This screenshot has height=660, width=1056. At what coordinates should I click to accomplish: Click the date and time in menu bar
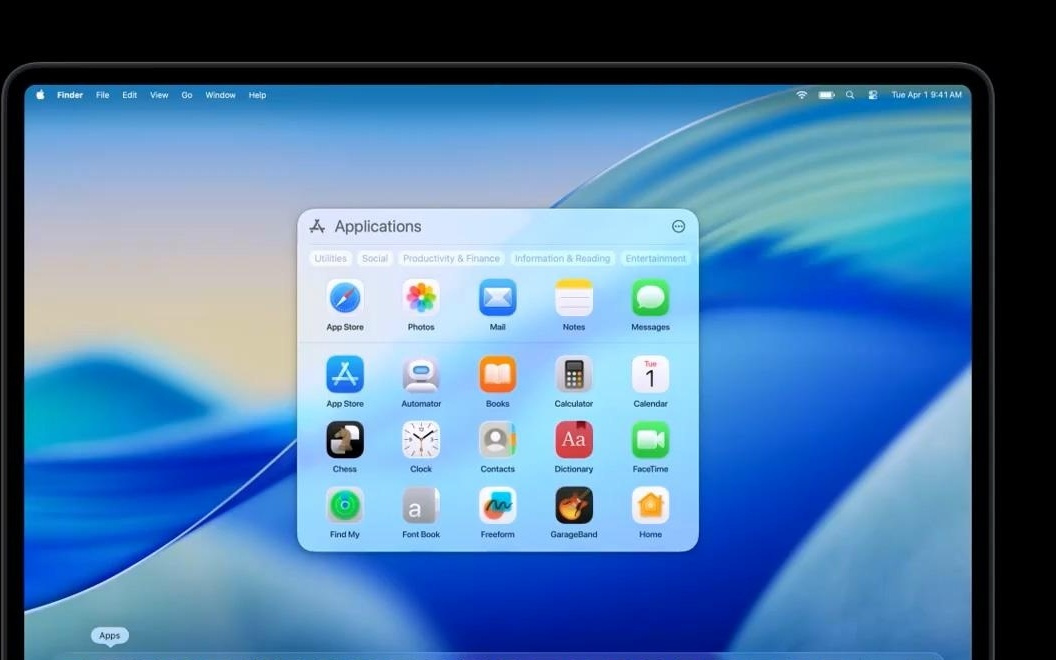pos(927,95)
